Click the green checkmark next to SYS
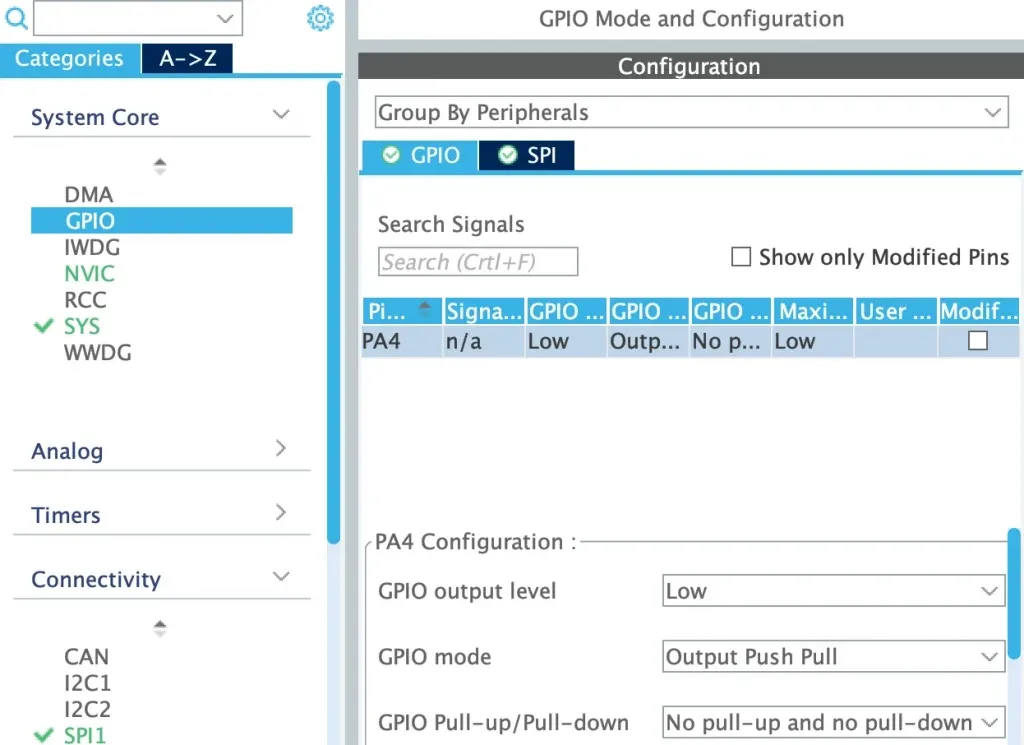The height and width of the screenshot is (745, 1024). click(x=43, y=326)
